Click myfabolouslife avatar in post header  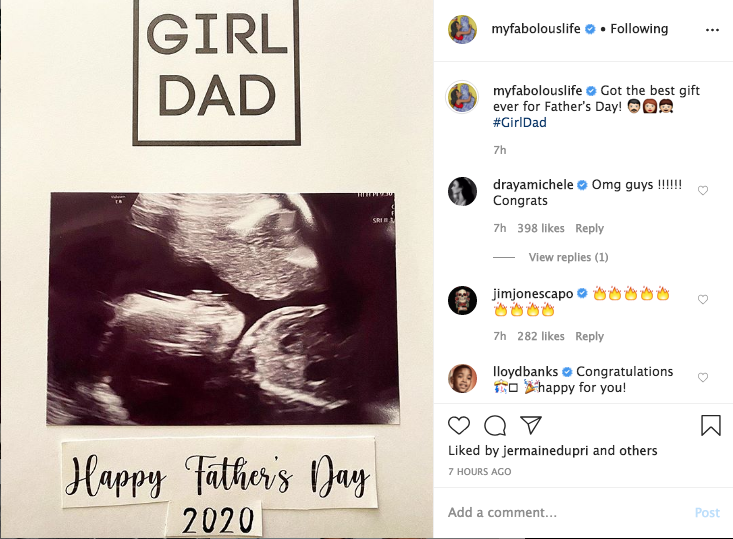point(462,29)
